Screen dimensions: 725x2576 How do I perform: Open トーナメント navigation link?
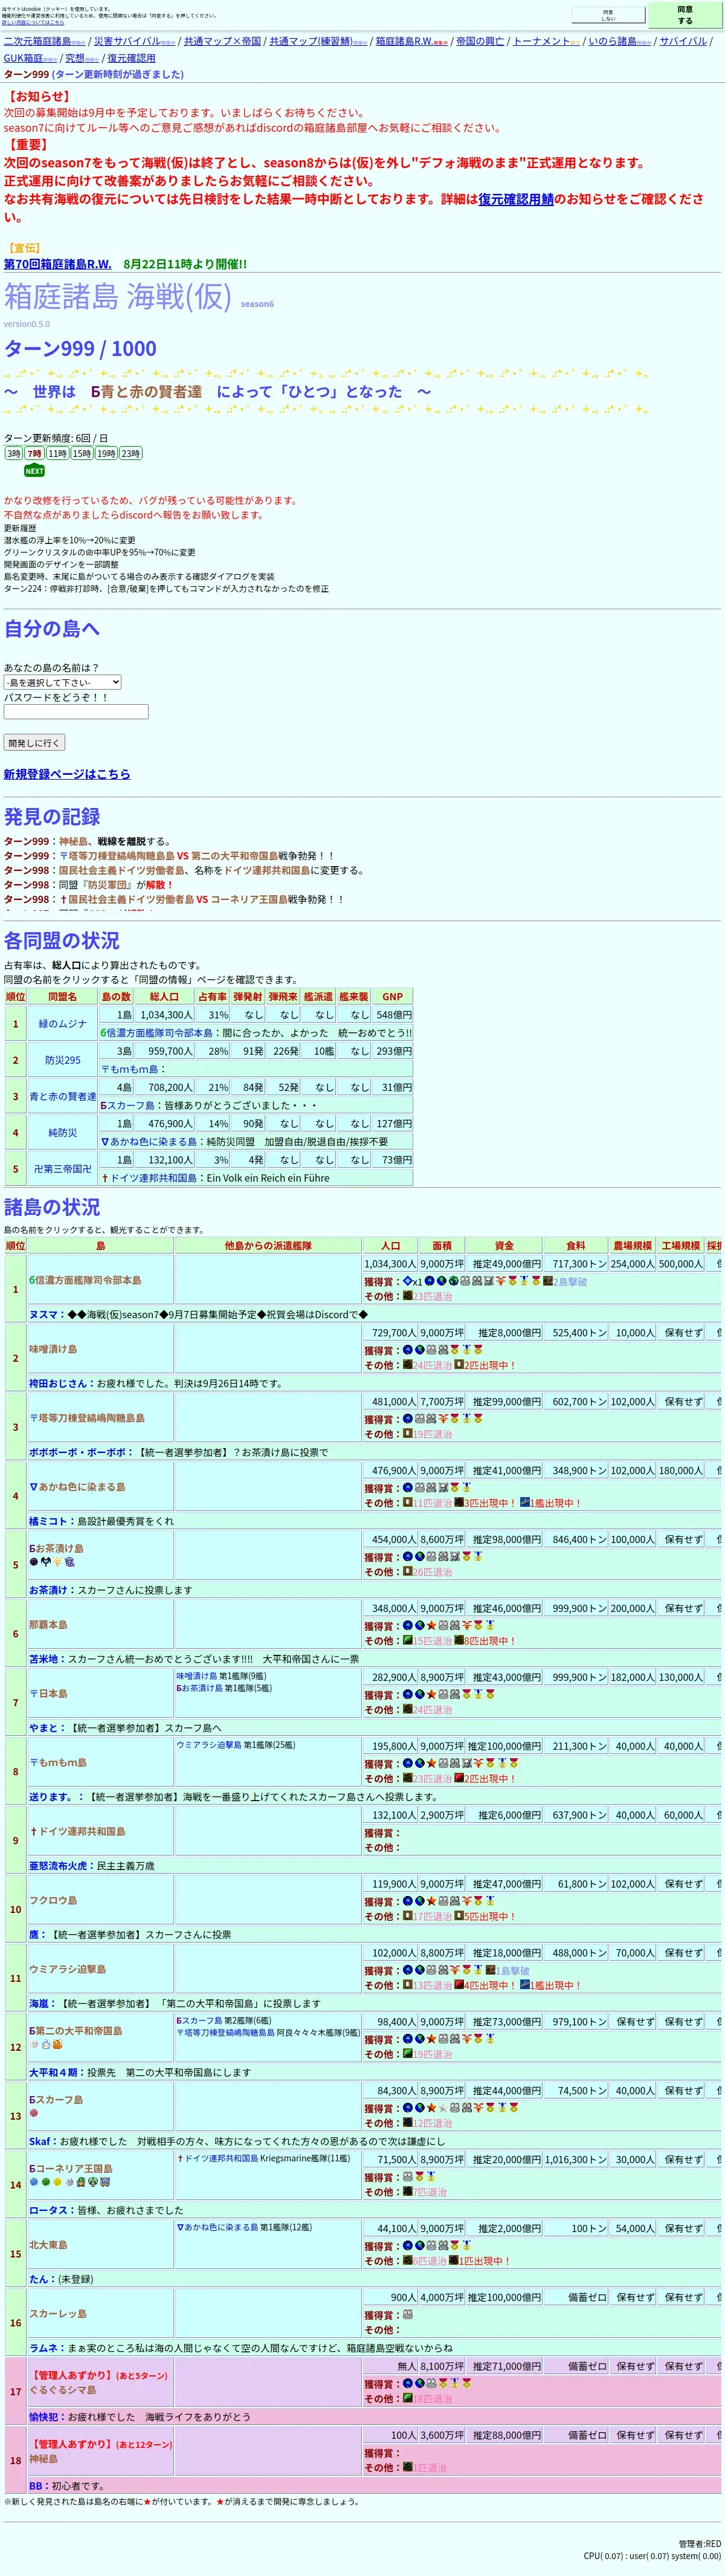click(x=541, y=41)
